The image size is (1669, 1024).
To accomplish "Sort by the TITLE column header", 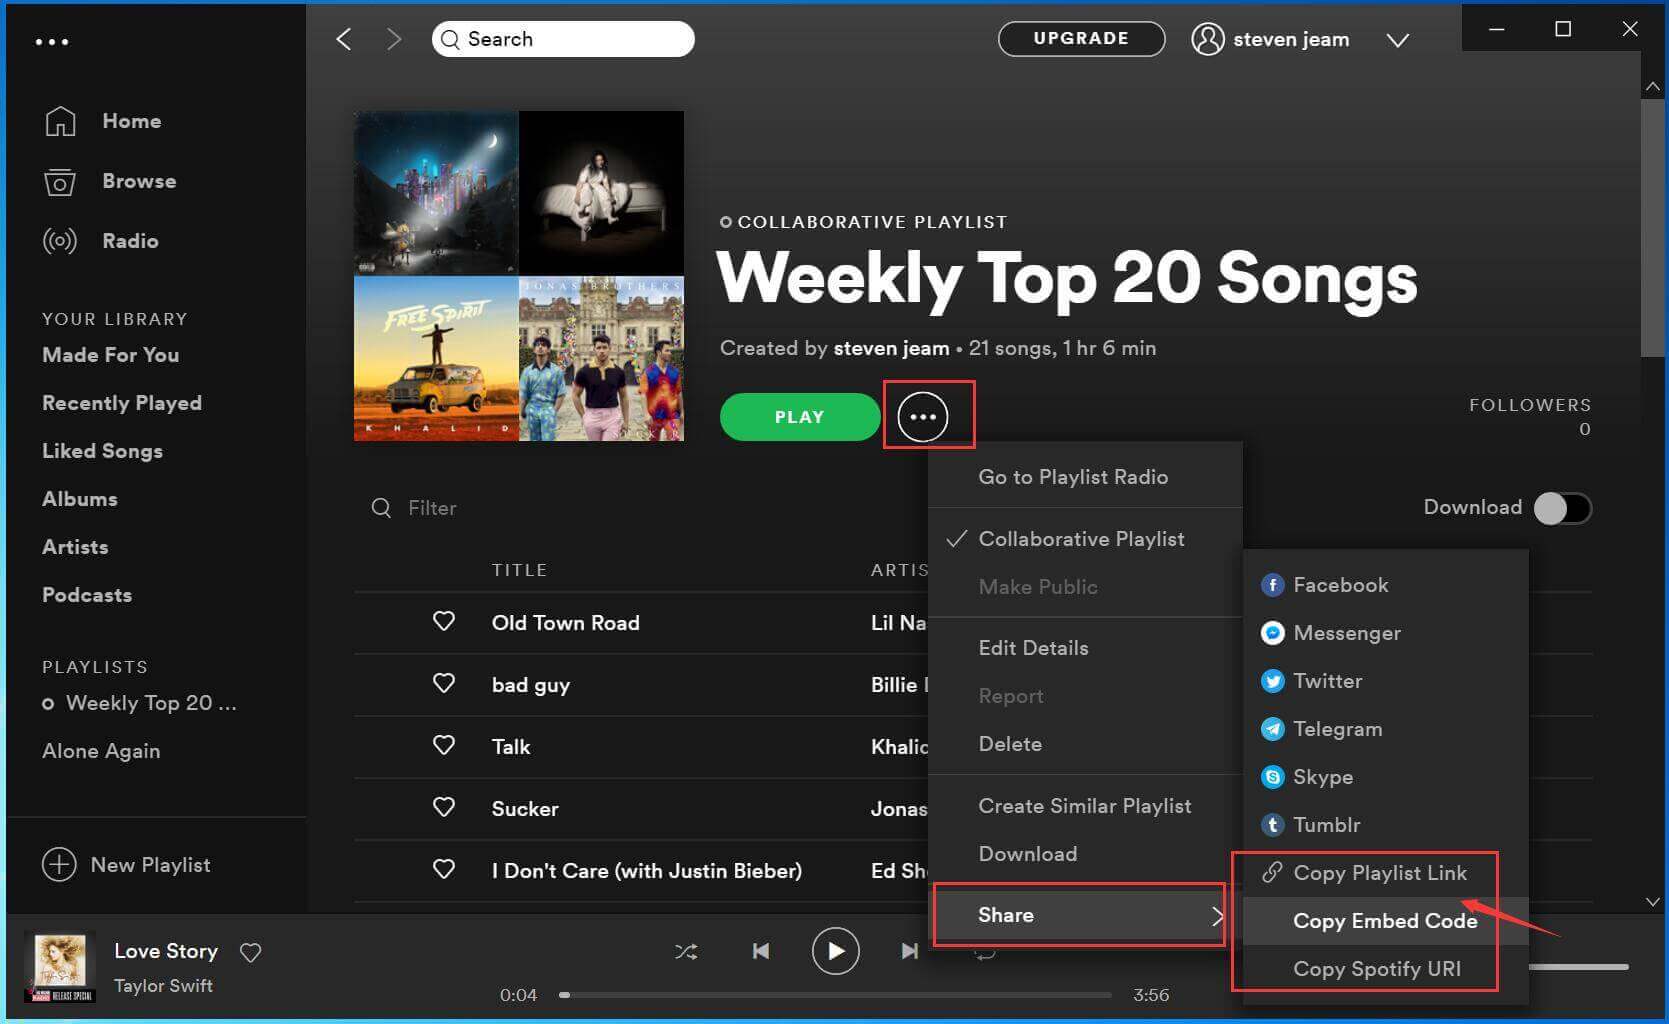I will tap(519, 570).
